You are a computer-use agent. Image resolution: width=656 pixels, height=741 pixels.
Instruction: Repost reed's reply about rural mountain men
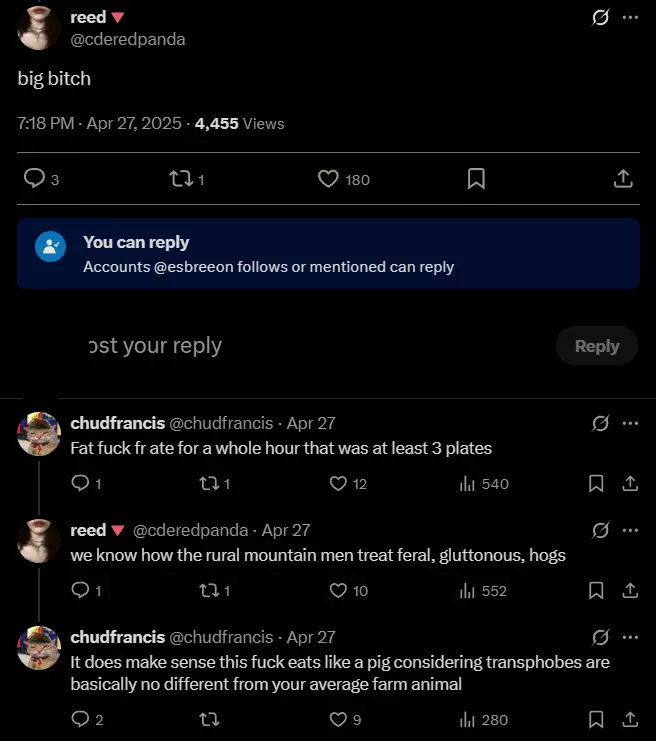tap(209, 591)
